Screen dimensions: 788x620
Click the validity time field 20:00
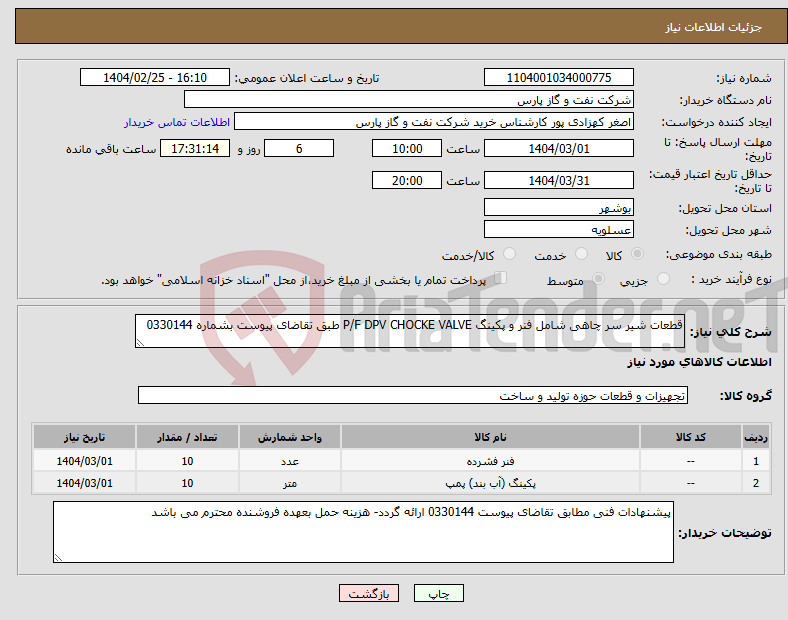(x=407, y=180)
